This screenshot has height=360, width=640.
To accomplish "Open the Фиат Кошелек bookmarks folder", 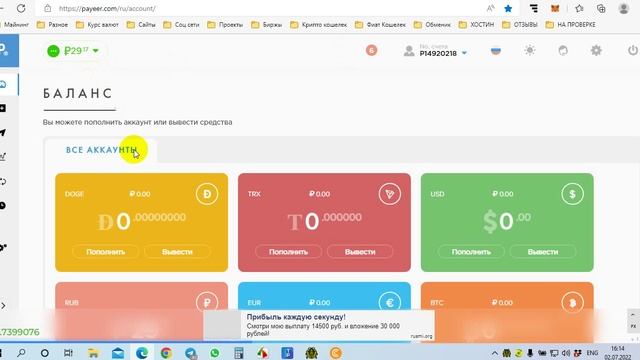I will (380, 24).
